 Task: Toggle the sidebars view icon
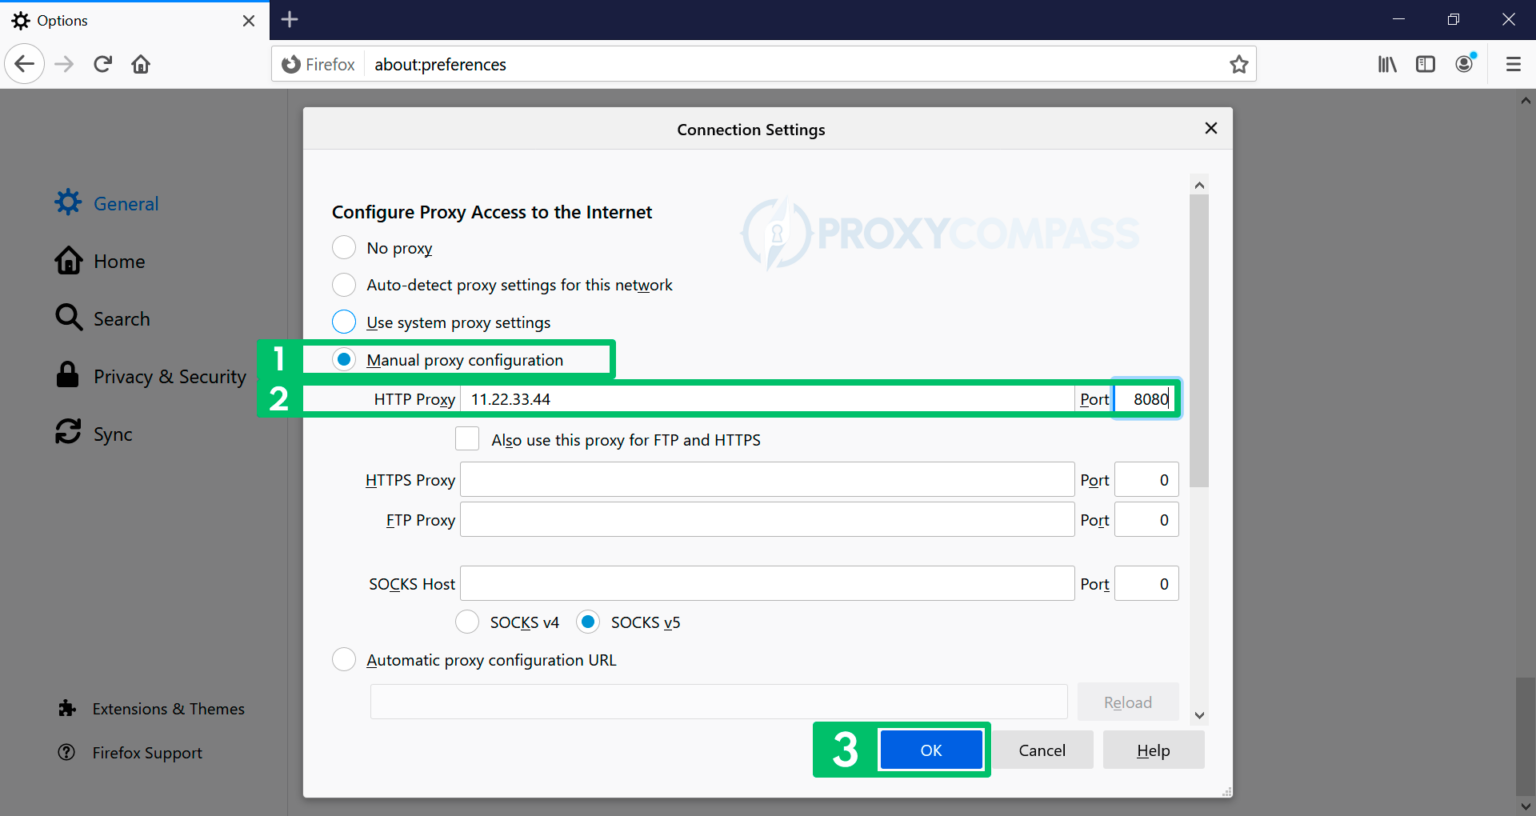tap(1425, 63)
